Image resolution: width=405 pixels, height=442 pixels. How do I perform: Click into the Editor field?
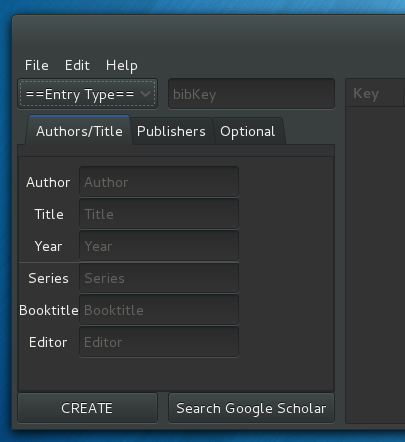pos(159,342)
